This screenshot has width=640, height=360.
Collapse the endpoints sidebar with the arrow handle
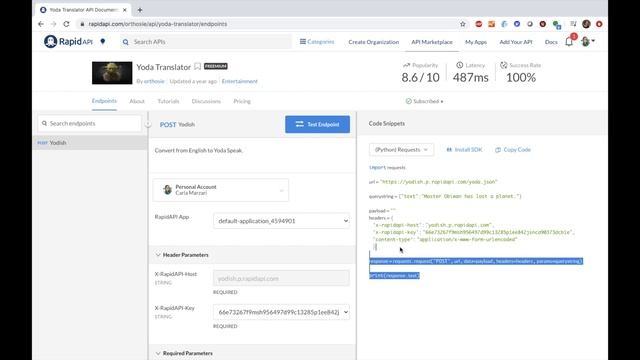tap(148, 124)
